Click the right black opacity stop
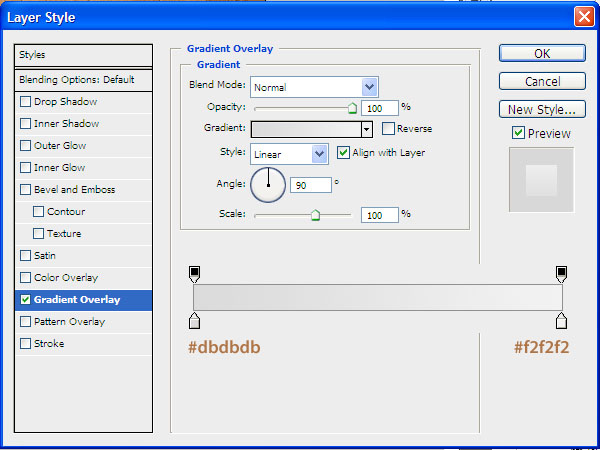Viewport: 600px width, 450px height. (562, 273)
